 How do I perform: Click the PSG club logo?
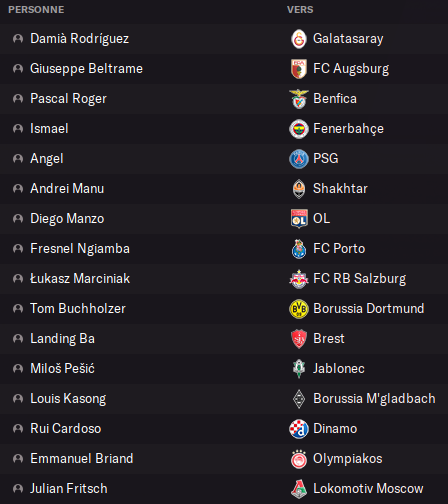[x=299, y=159]
